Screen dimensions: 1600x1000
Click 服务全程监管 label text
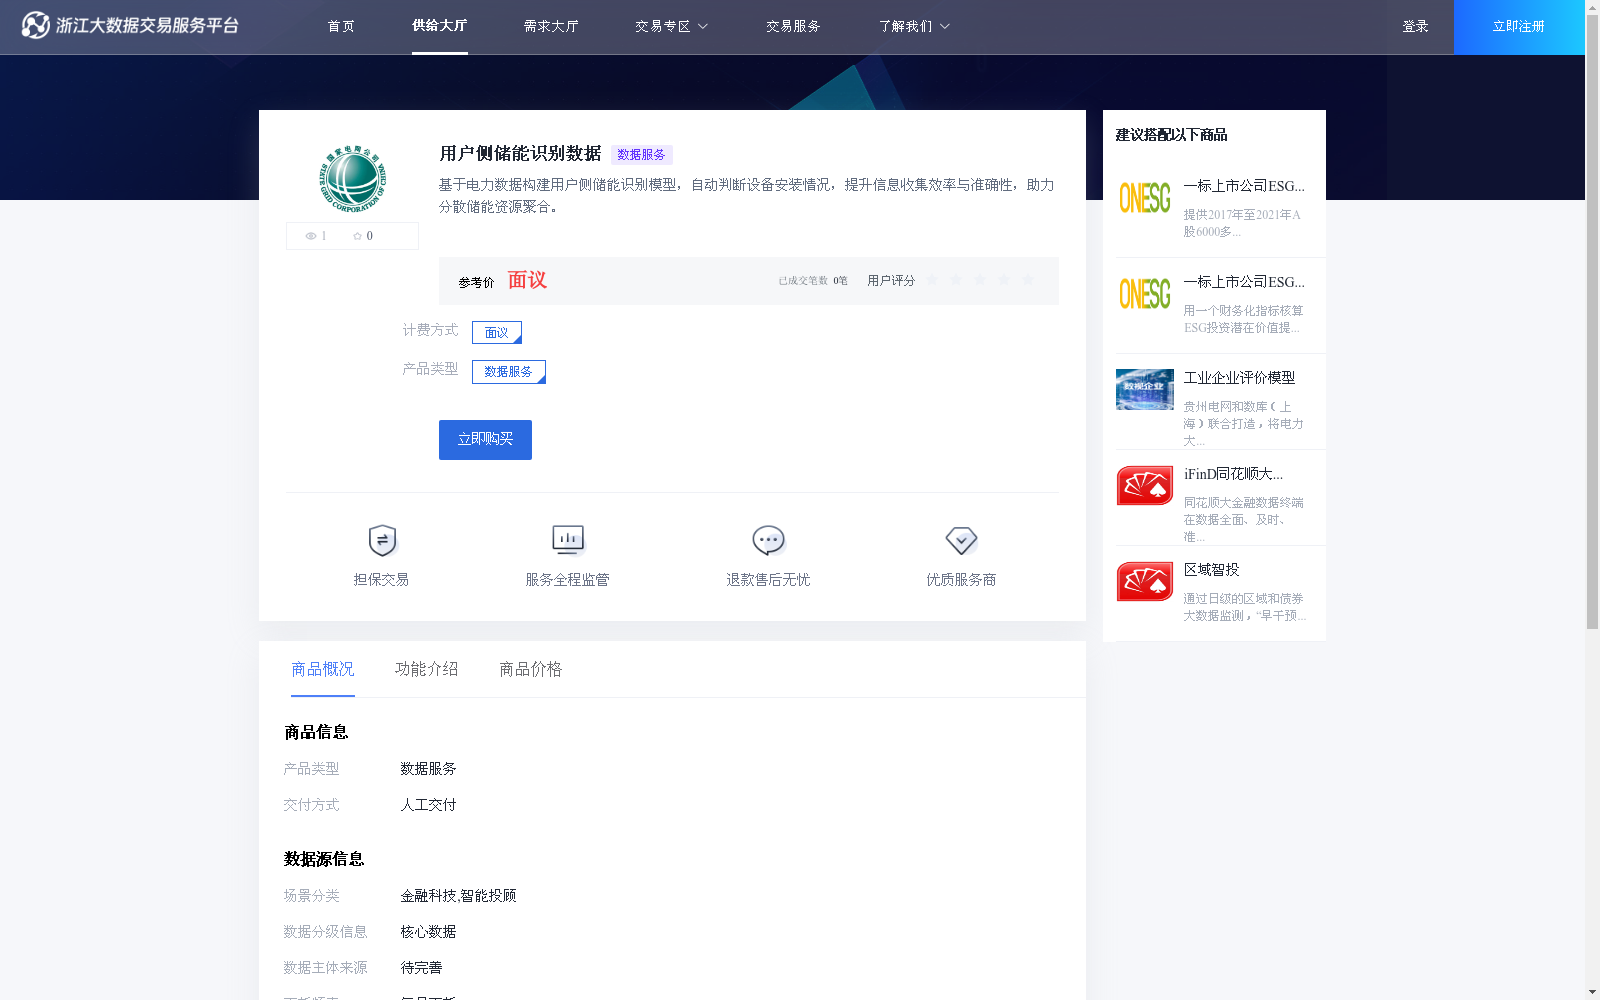pyautogui.click(x=567, y=580)
